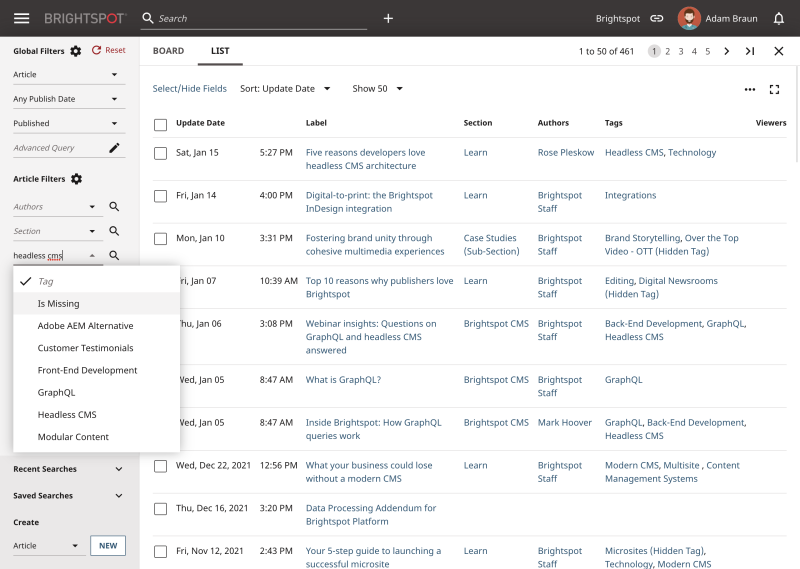Enter fullscreen with the expand icon
The height and width of the screenshot is (569, 800).
(774, 89)
